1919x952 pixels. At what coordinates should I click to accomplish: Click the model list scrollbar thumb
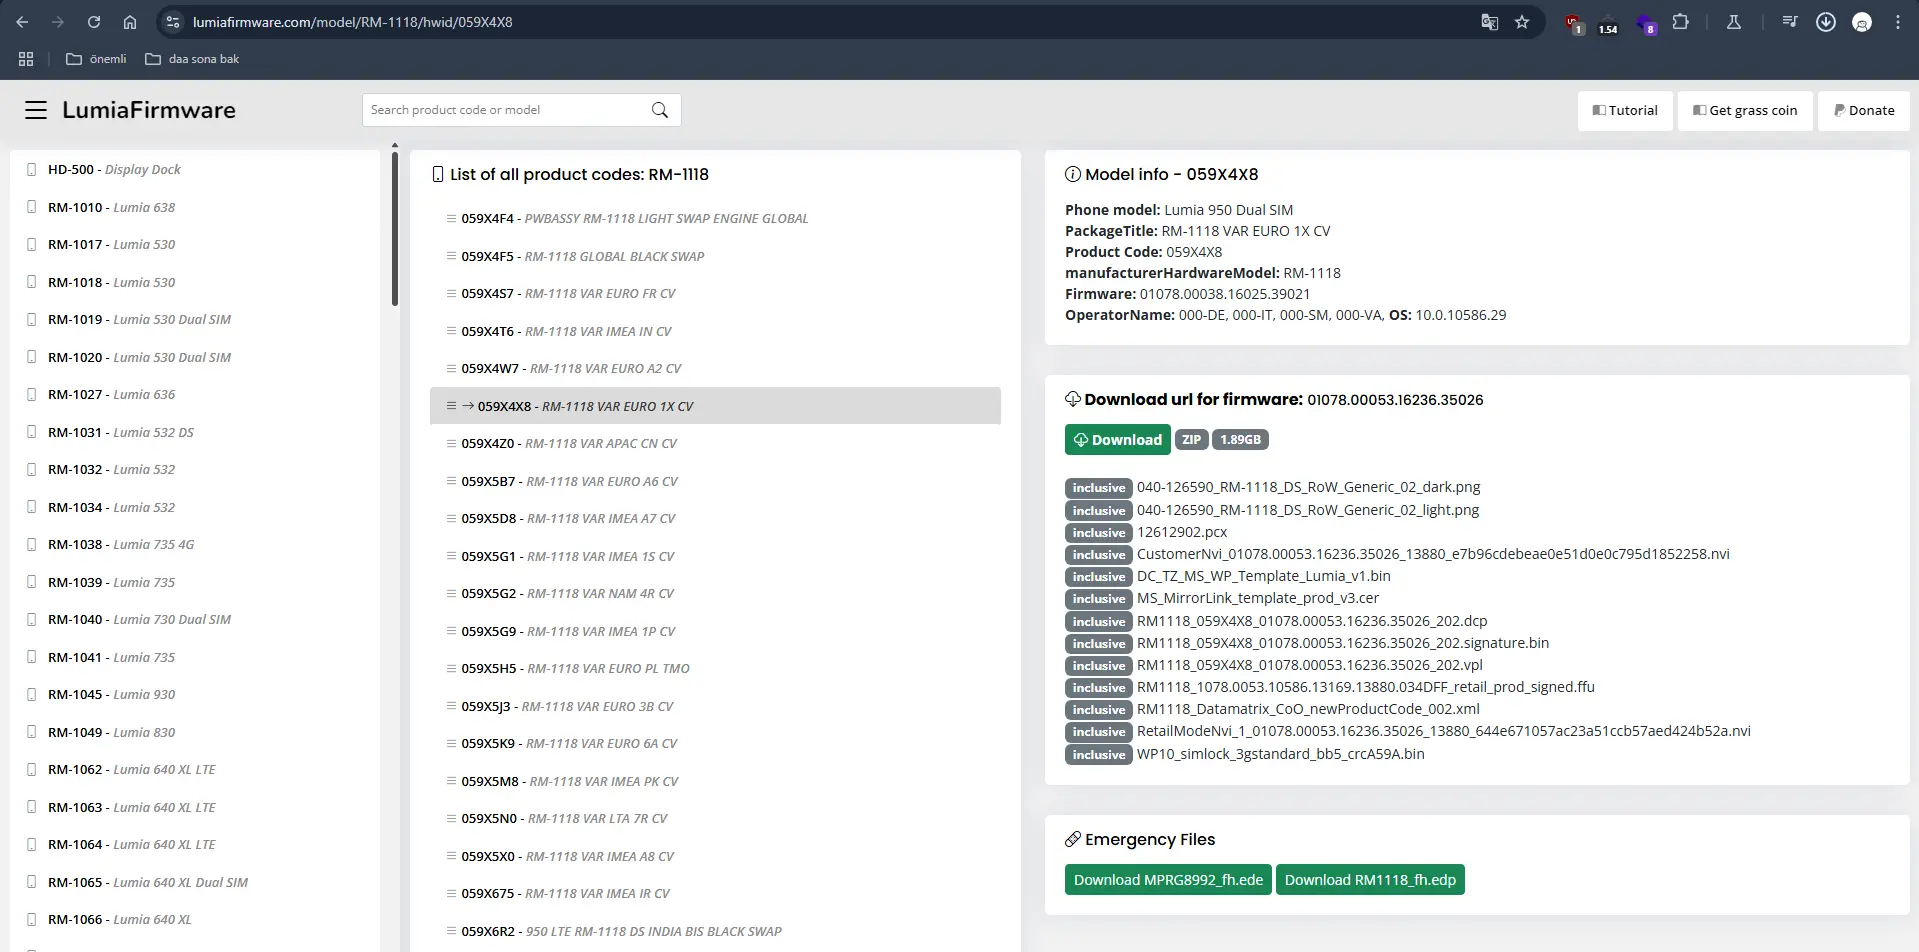(395, 228)
